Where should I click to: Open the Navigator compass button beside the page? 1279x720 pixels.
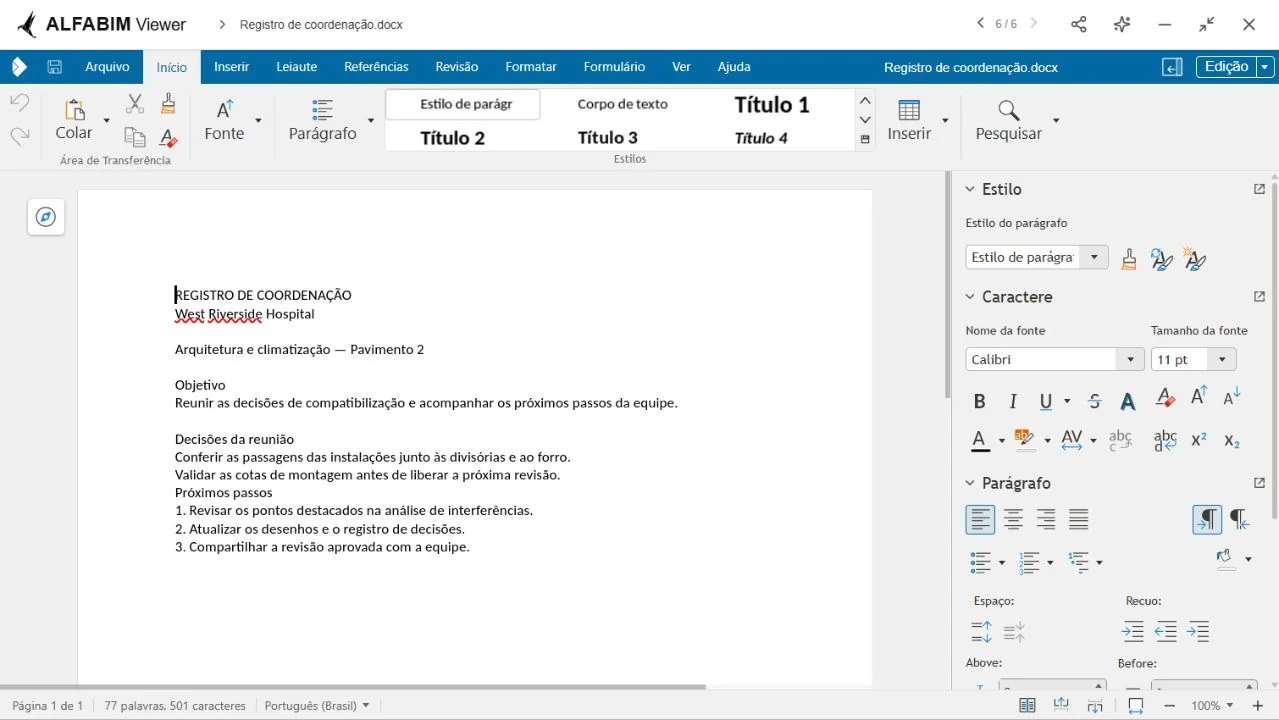pos(46,217)
